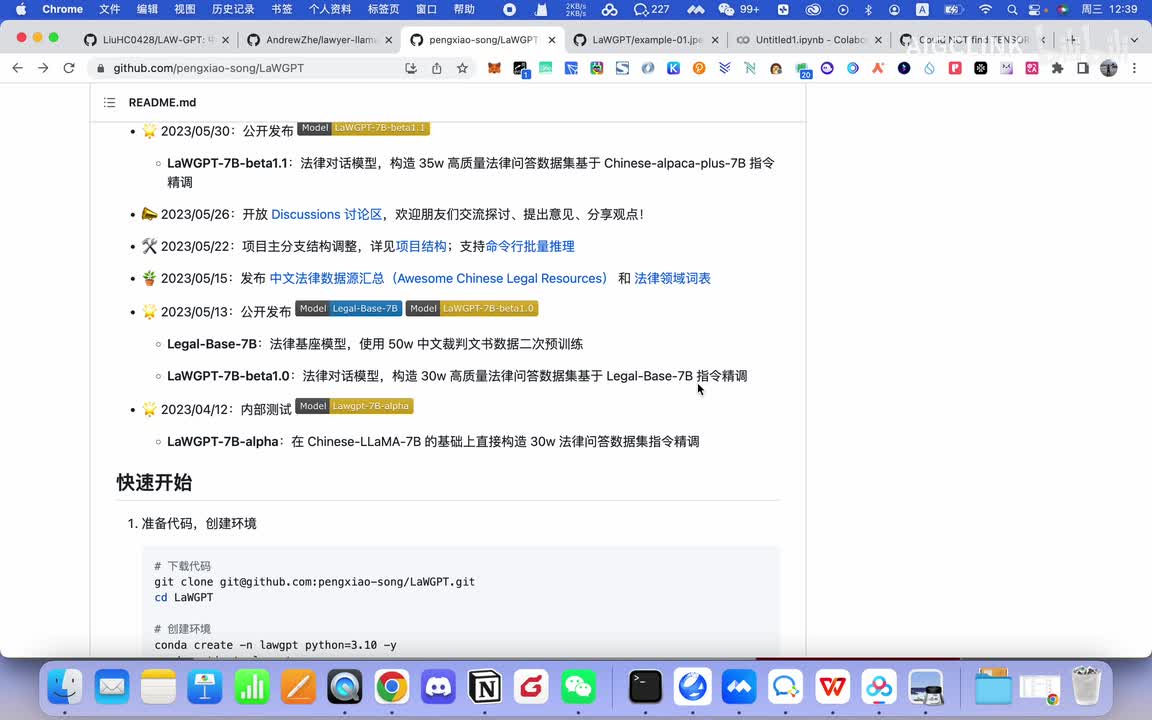Open the Discussions 讨论区 link
Screen dimensions: 1152x720
(326, 214)
